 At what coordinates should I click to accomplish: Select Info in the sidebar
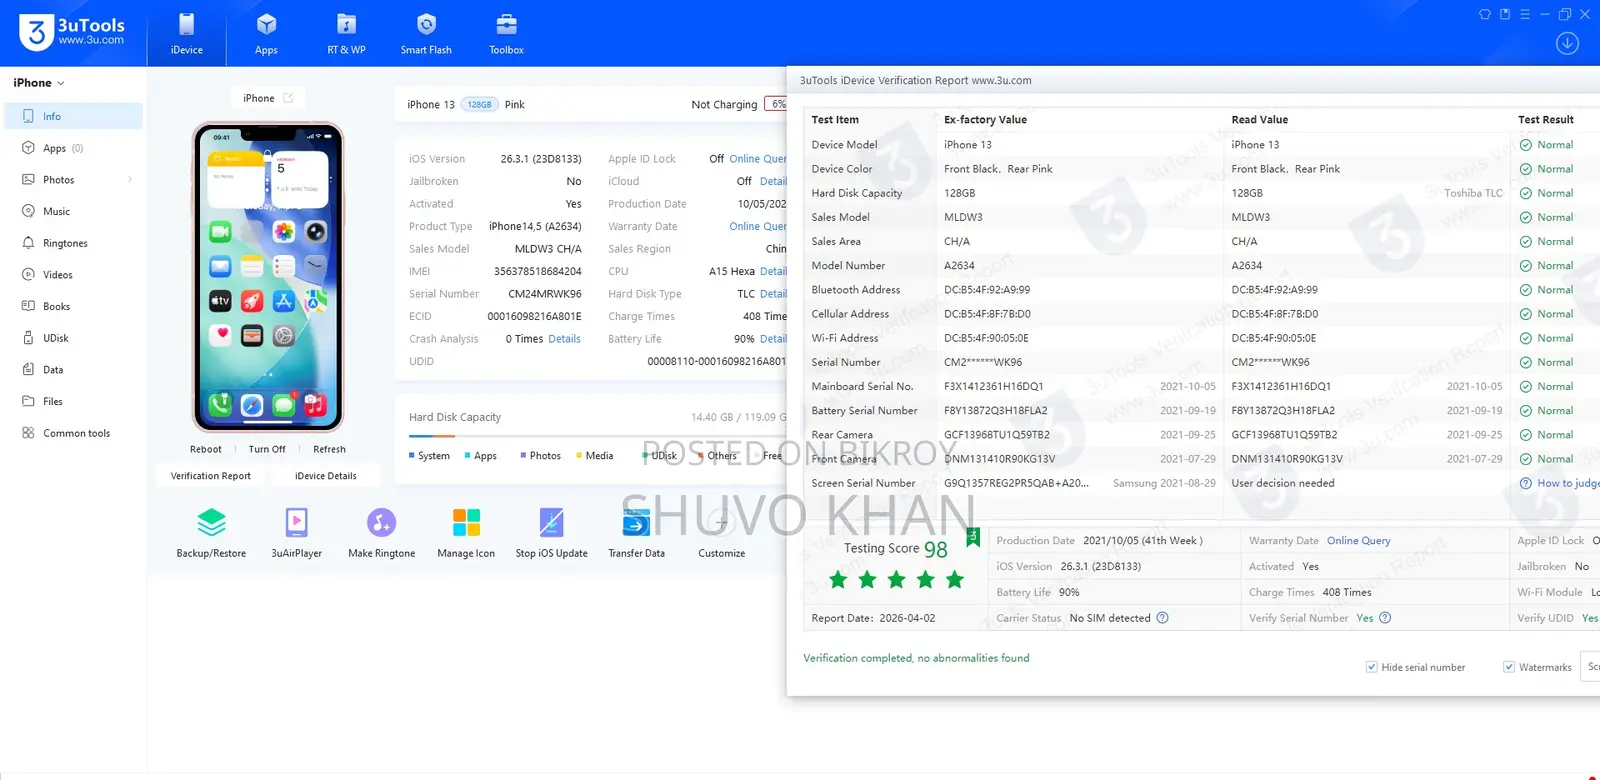[73, 116]
